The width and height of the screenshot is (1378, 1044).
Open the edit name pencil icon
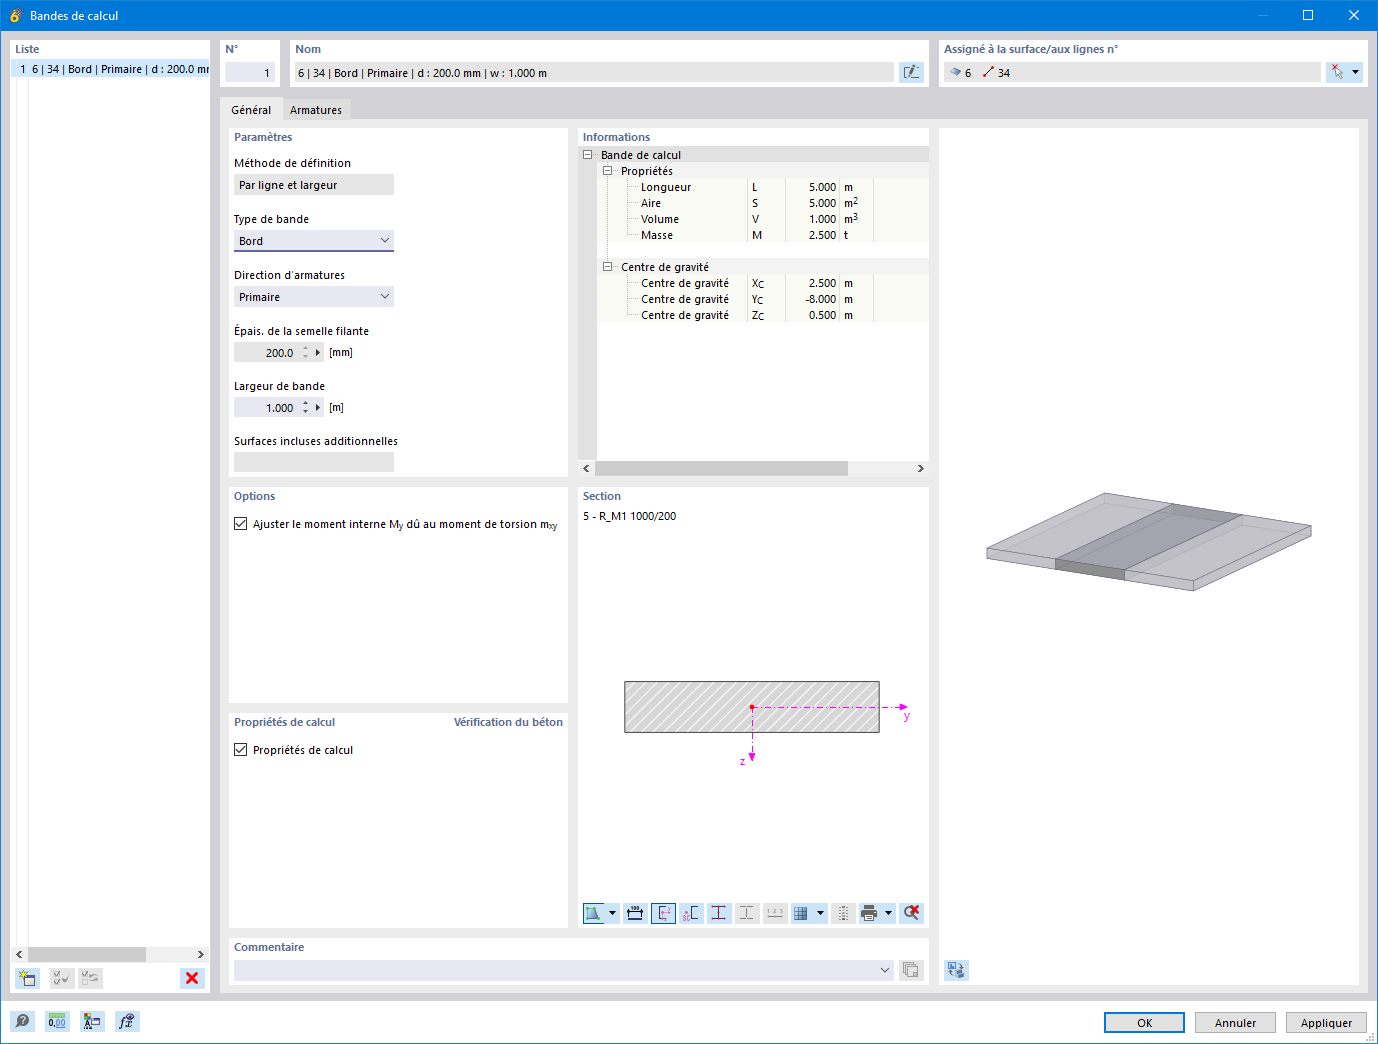911,71
